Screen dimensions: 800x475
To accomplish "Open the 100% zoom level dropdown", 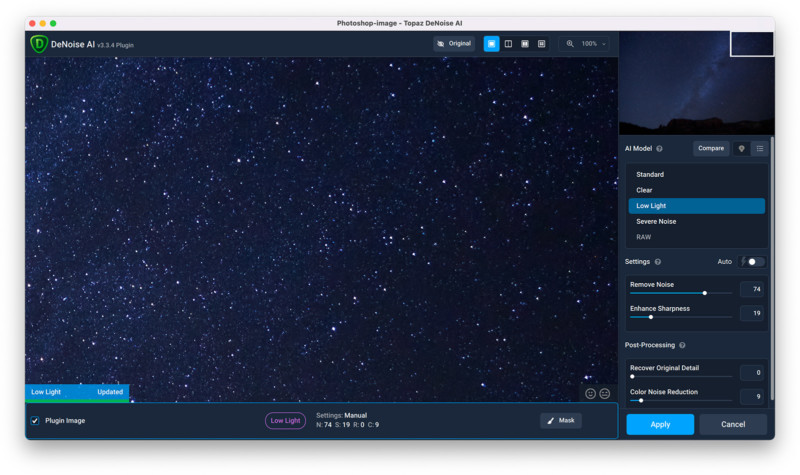I will coord(585,44).
